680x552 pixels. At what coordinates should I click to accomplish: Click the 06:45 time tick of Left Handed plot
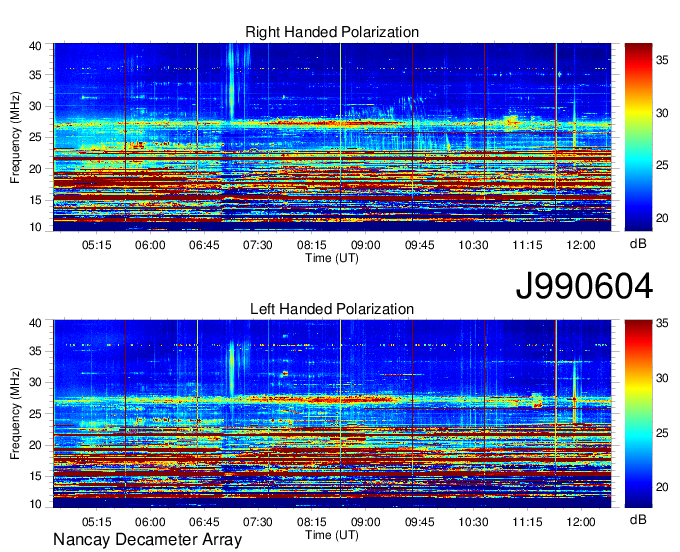[x=204, y=522]
